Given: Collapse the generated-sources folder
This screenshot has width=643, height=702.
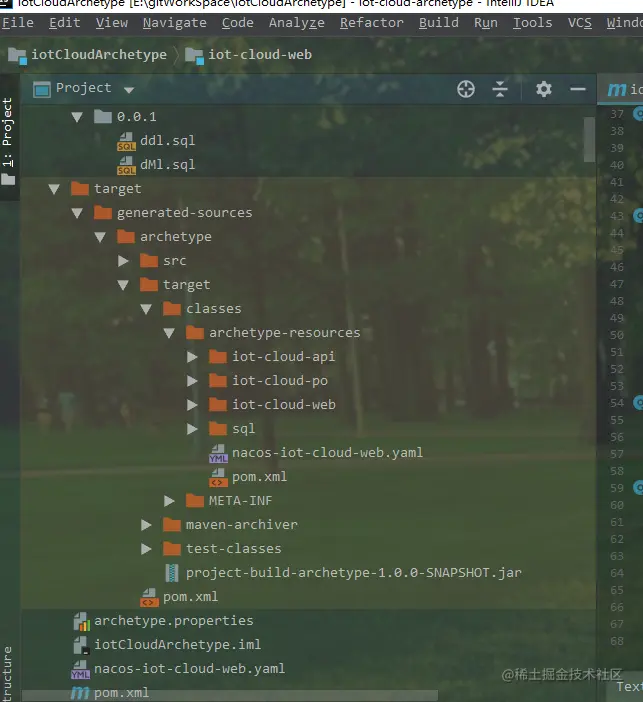Looking at the screenshot, I should (x=77, y=213).
